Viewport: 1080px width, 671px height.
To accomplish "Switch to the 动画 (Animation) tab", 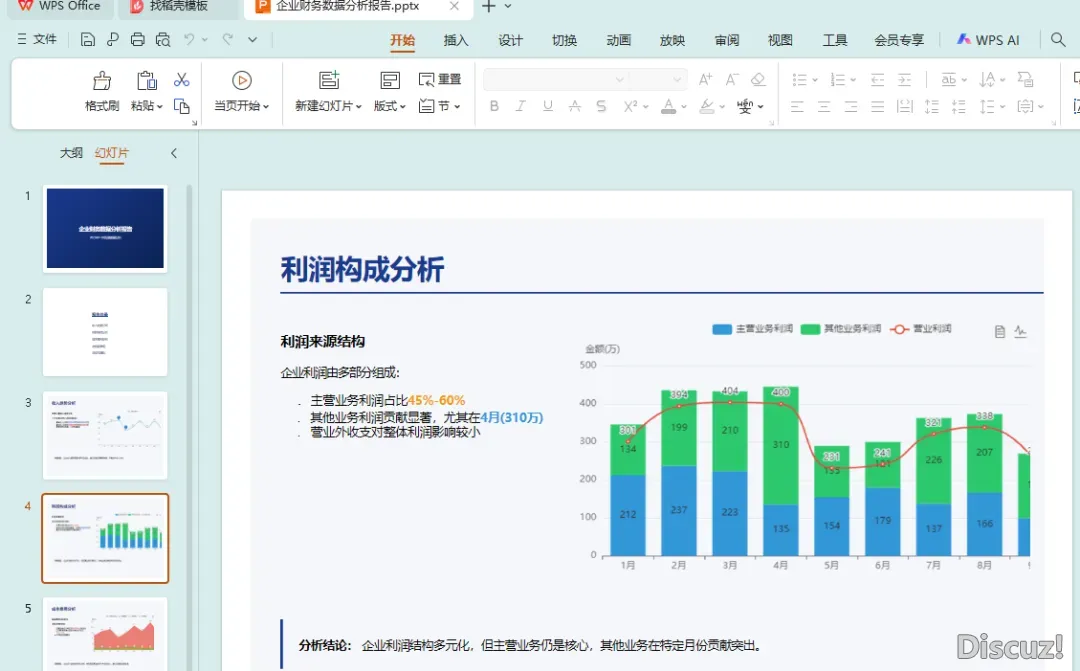I will click(618, 40).
